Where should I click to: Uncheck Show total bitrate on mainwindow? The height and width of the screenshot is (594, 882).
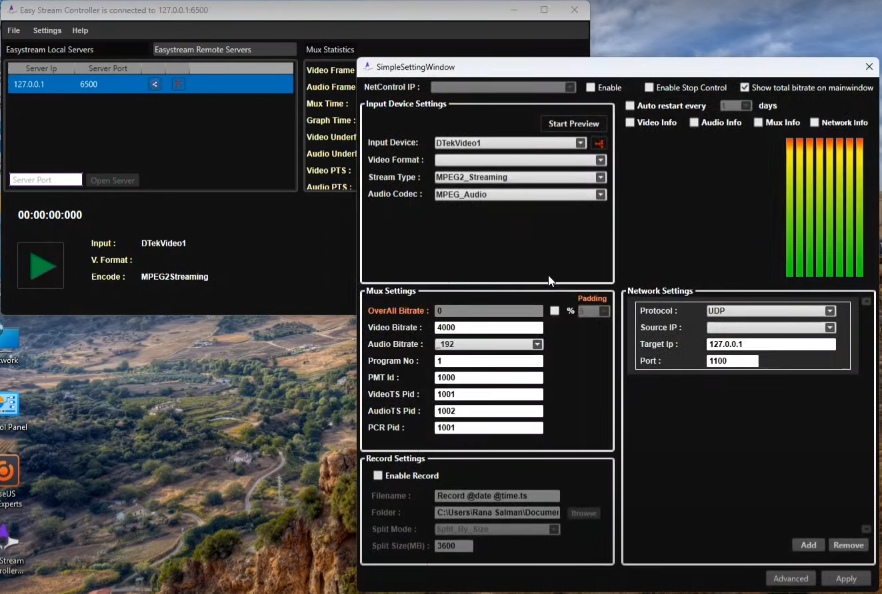tap(746, 87)
